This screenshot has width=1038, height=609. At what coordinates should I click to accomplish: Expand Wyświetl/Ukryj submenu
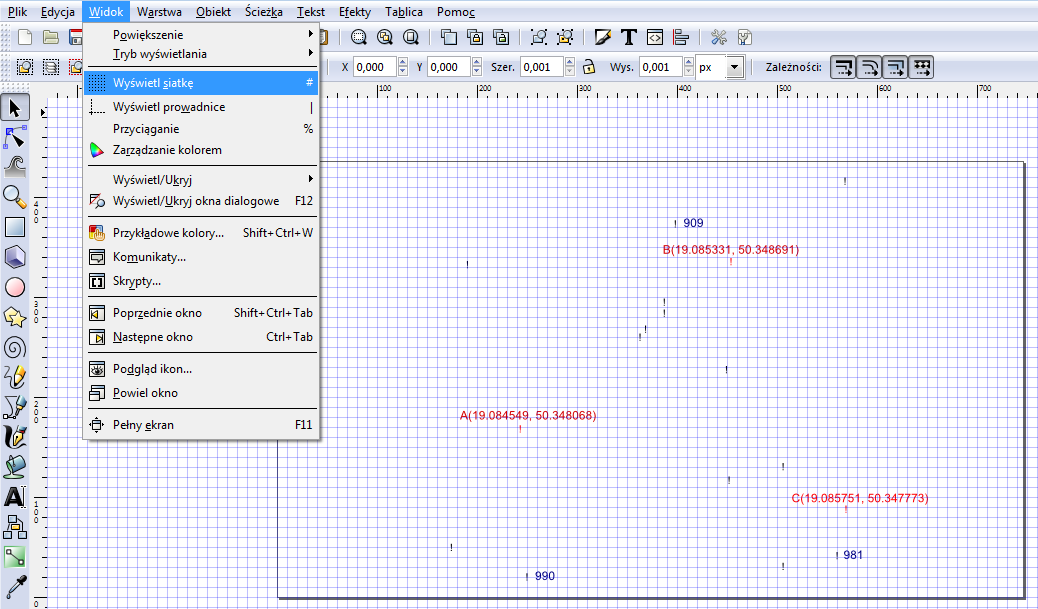(201, 179)
